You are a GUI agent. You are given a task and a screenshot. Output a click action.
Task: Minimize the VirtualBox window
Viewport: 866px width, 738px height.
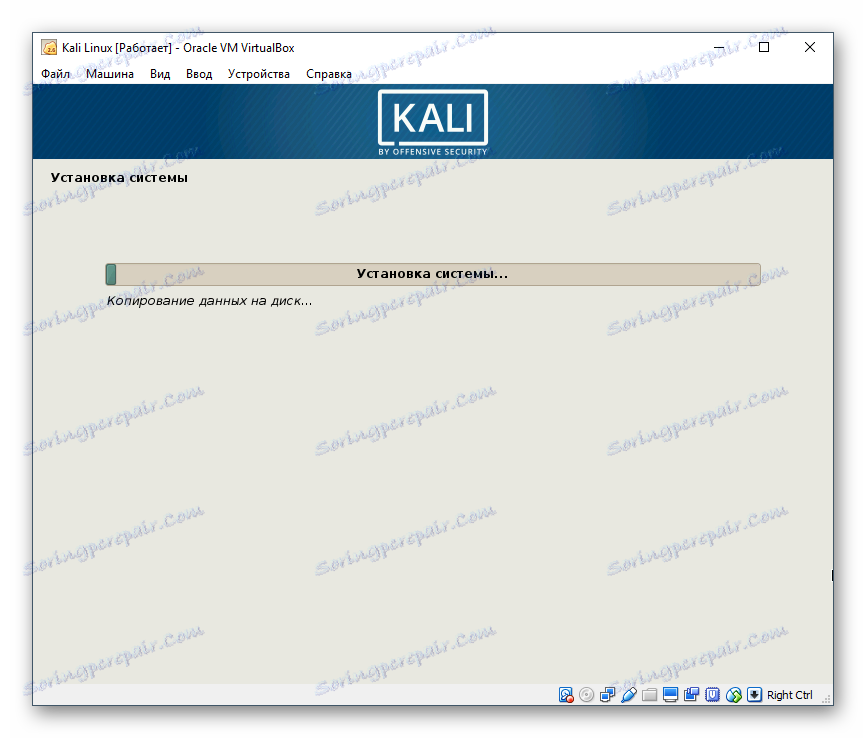719,48
